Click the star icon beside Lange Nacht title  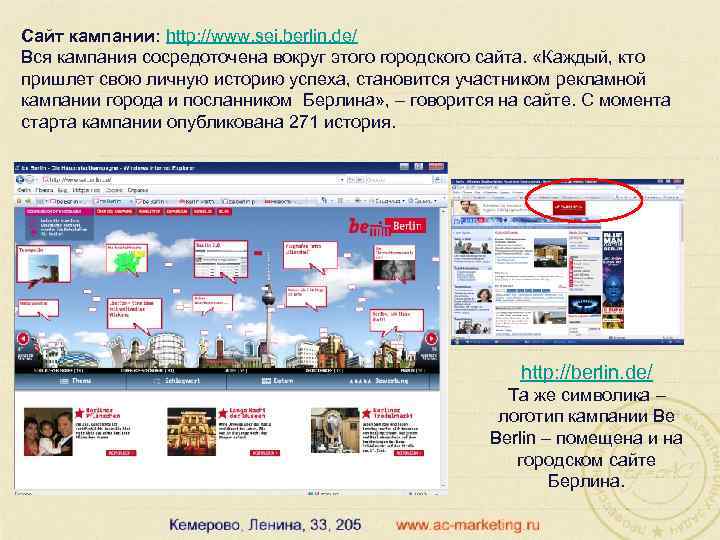coord(223,413)
